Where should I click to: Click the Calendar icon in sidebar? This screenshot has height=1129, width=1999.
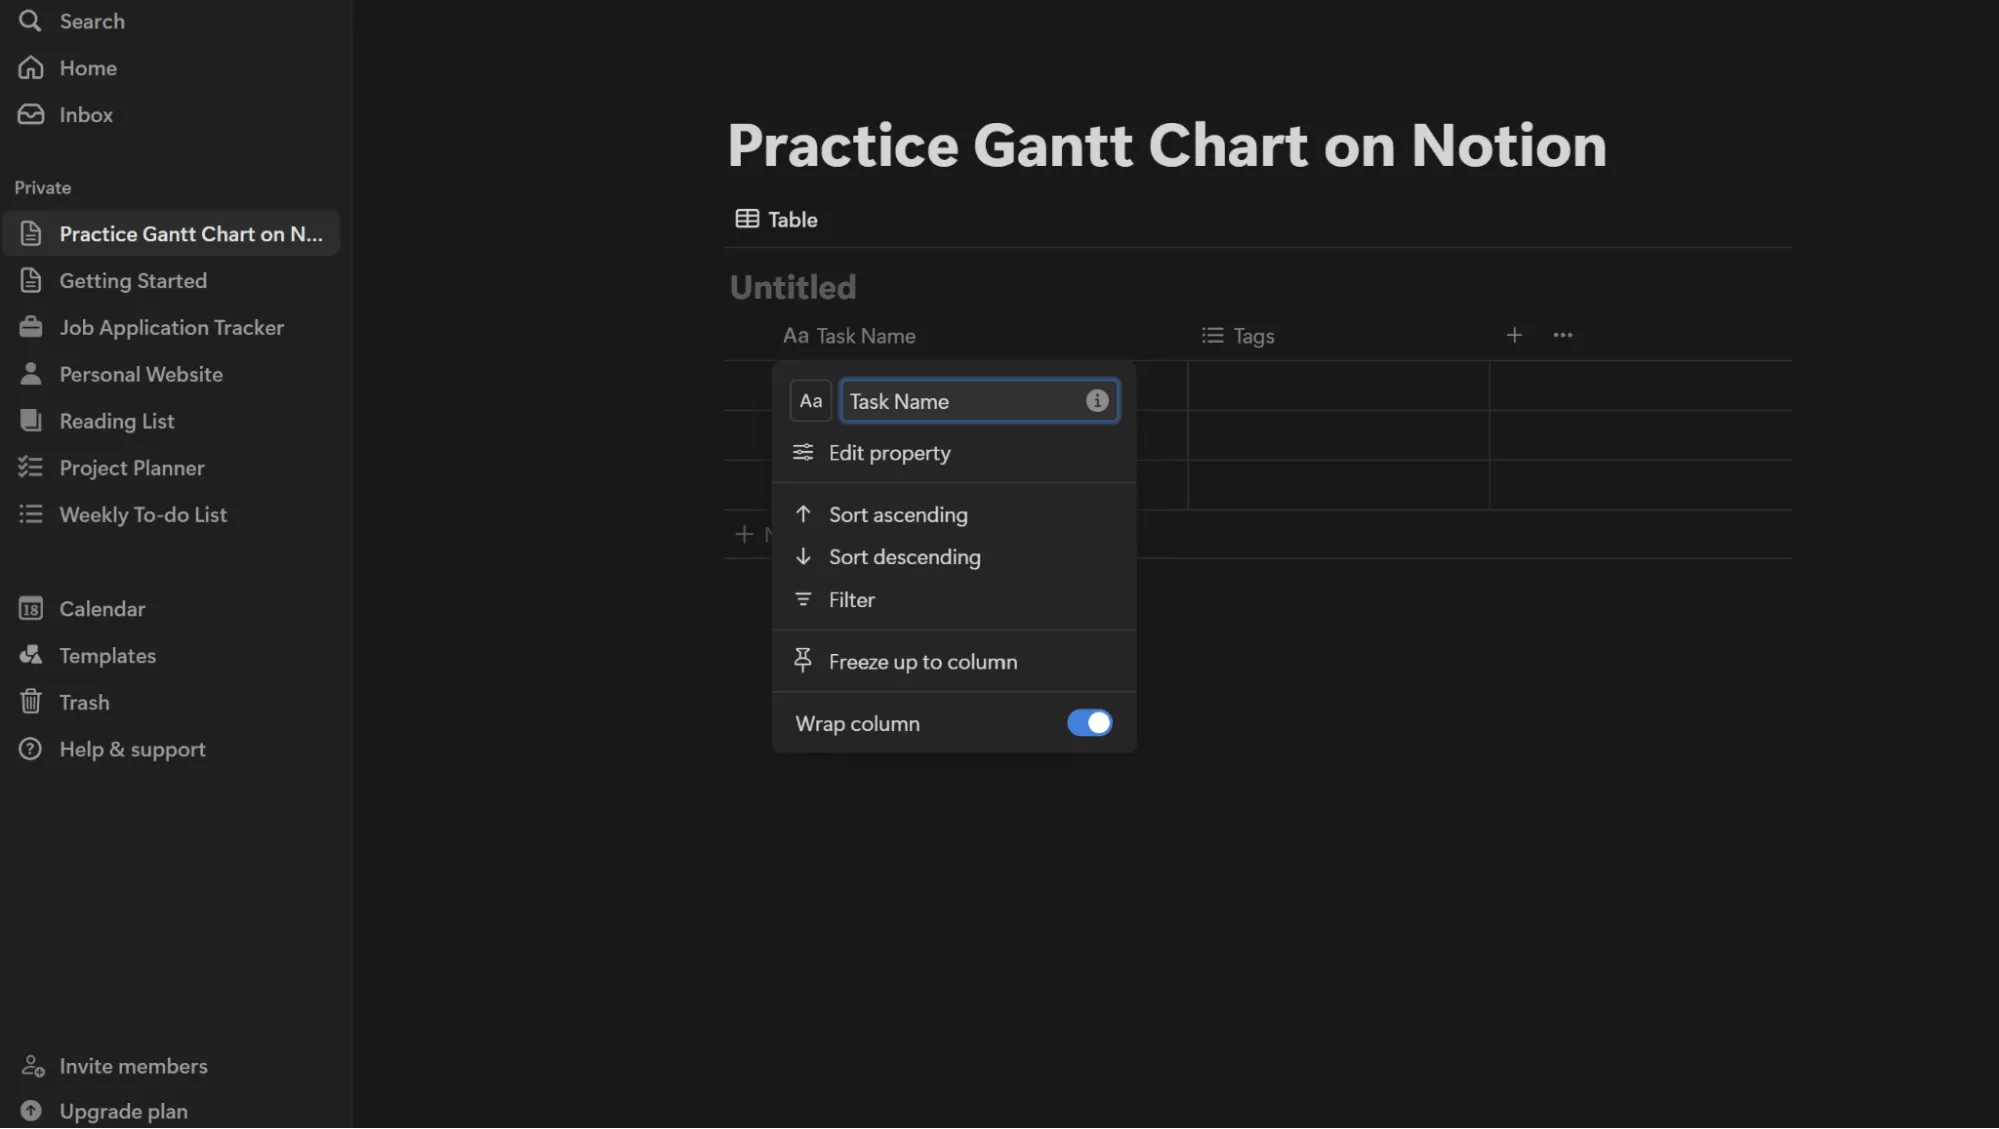coord(30,609)
